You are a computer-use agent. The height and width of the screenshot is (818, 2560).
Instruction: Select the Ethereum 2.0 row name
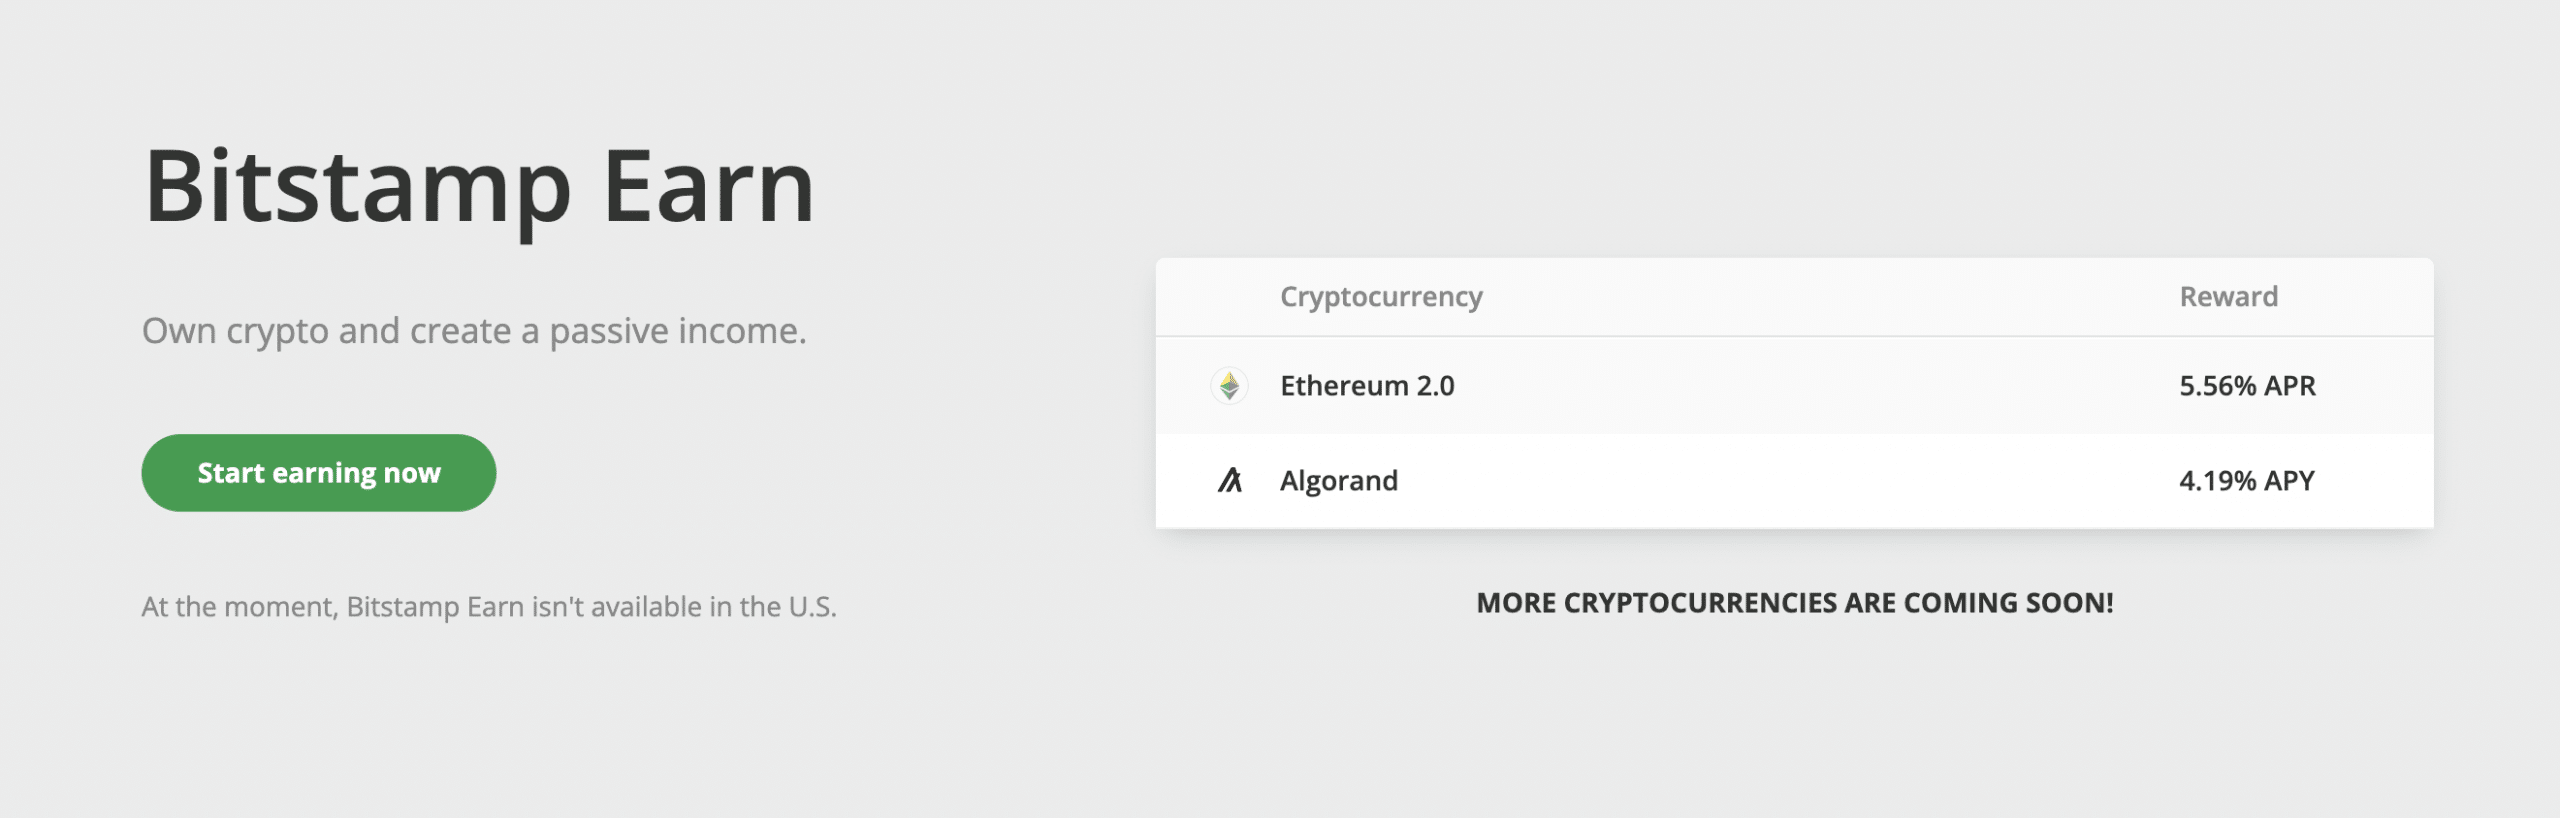coord(1367,386)
